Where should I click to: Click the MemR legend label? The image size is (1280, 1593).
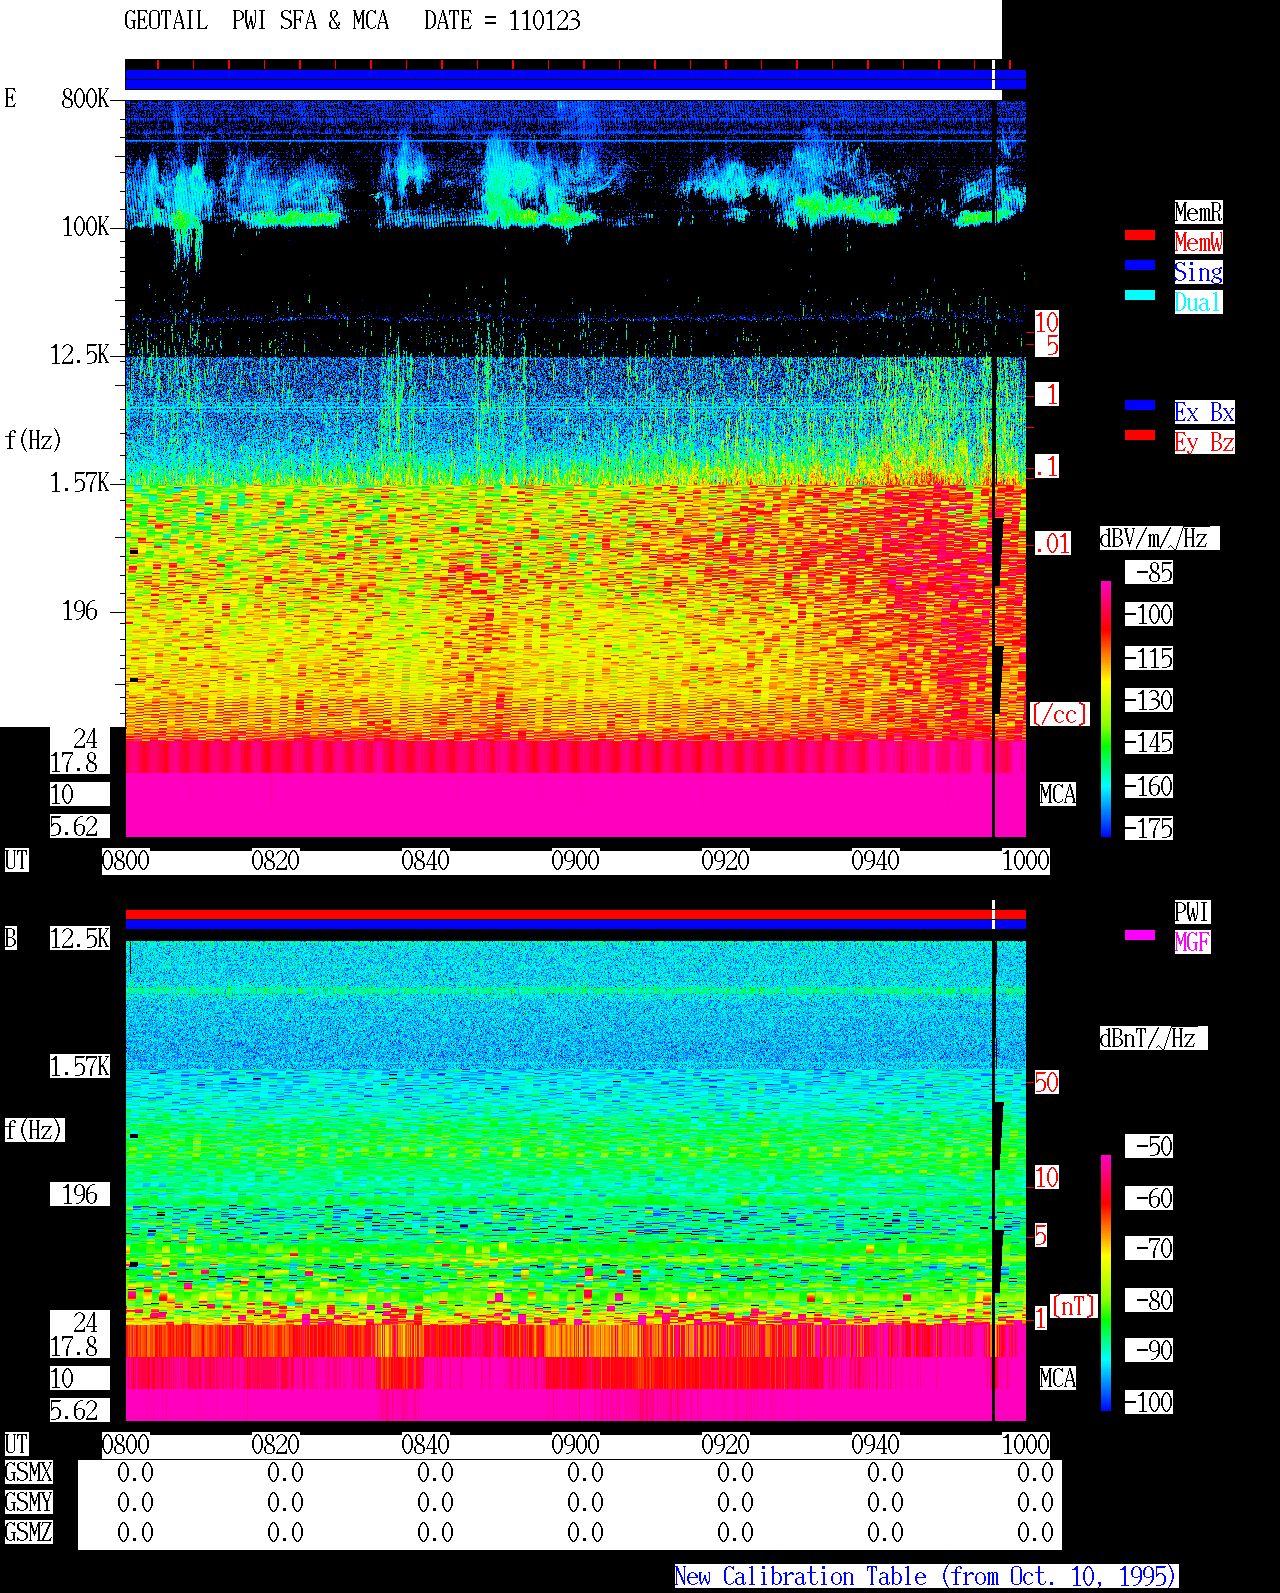click(1198, 212)
